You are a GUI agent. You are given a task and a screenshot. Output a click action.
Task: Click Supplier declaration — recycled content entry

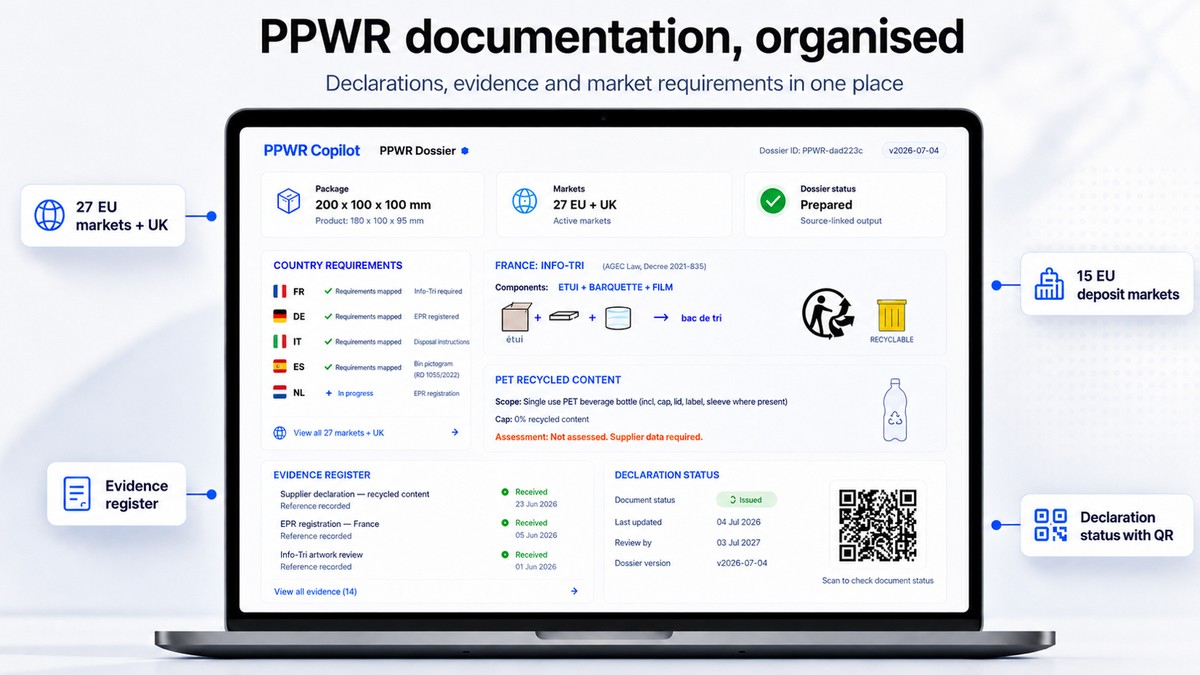pos(355,494)
